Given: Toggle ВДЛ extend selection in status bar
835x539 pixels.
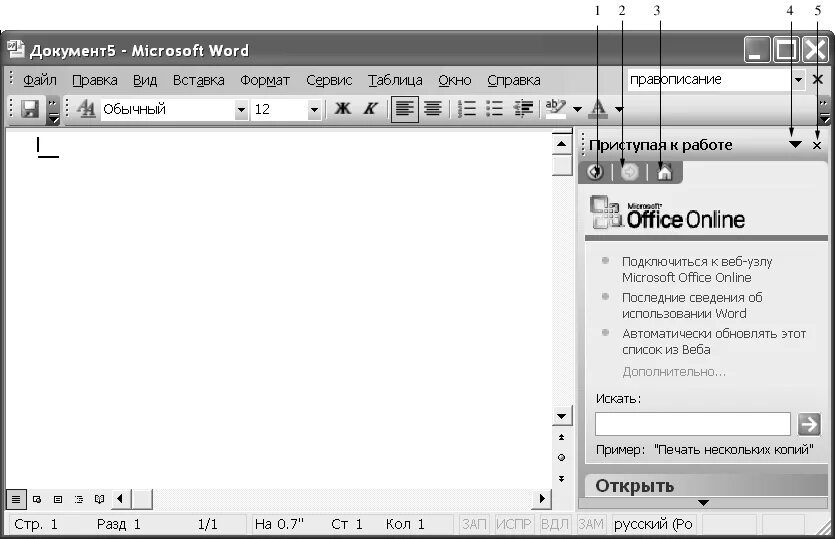Looking at the screenshot, I should (x=554, y=525).
